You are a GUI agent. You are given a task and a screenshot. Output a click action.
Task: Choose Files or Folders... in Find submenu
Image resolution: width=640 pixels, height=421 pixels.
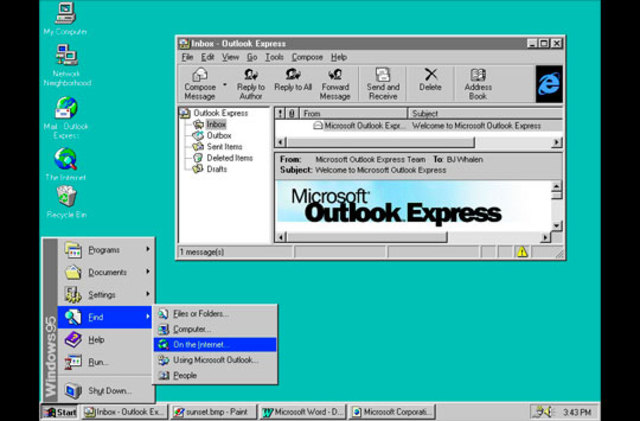(x=215, y=314)
